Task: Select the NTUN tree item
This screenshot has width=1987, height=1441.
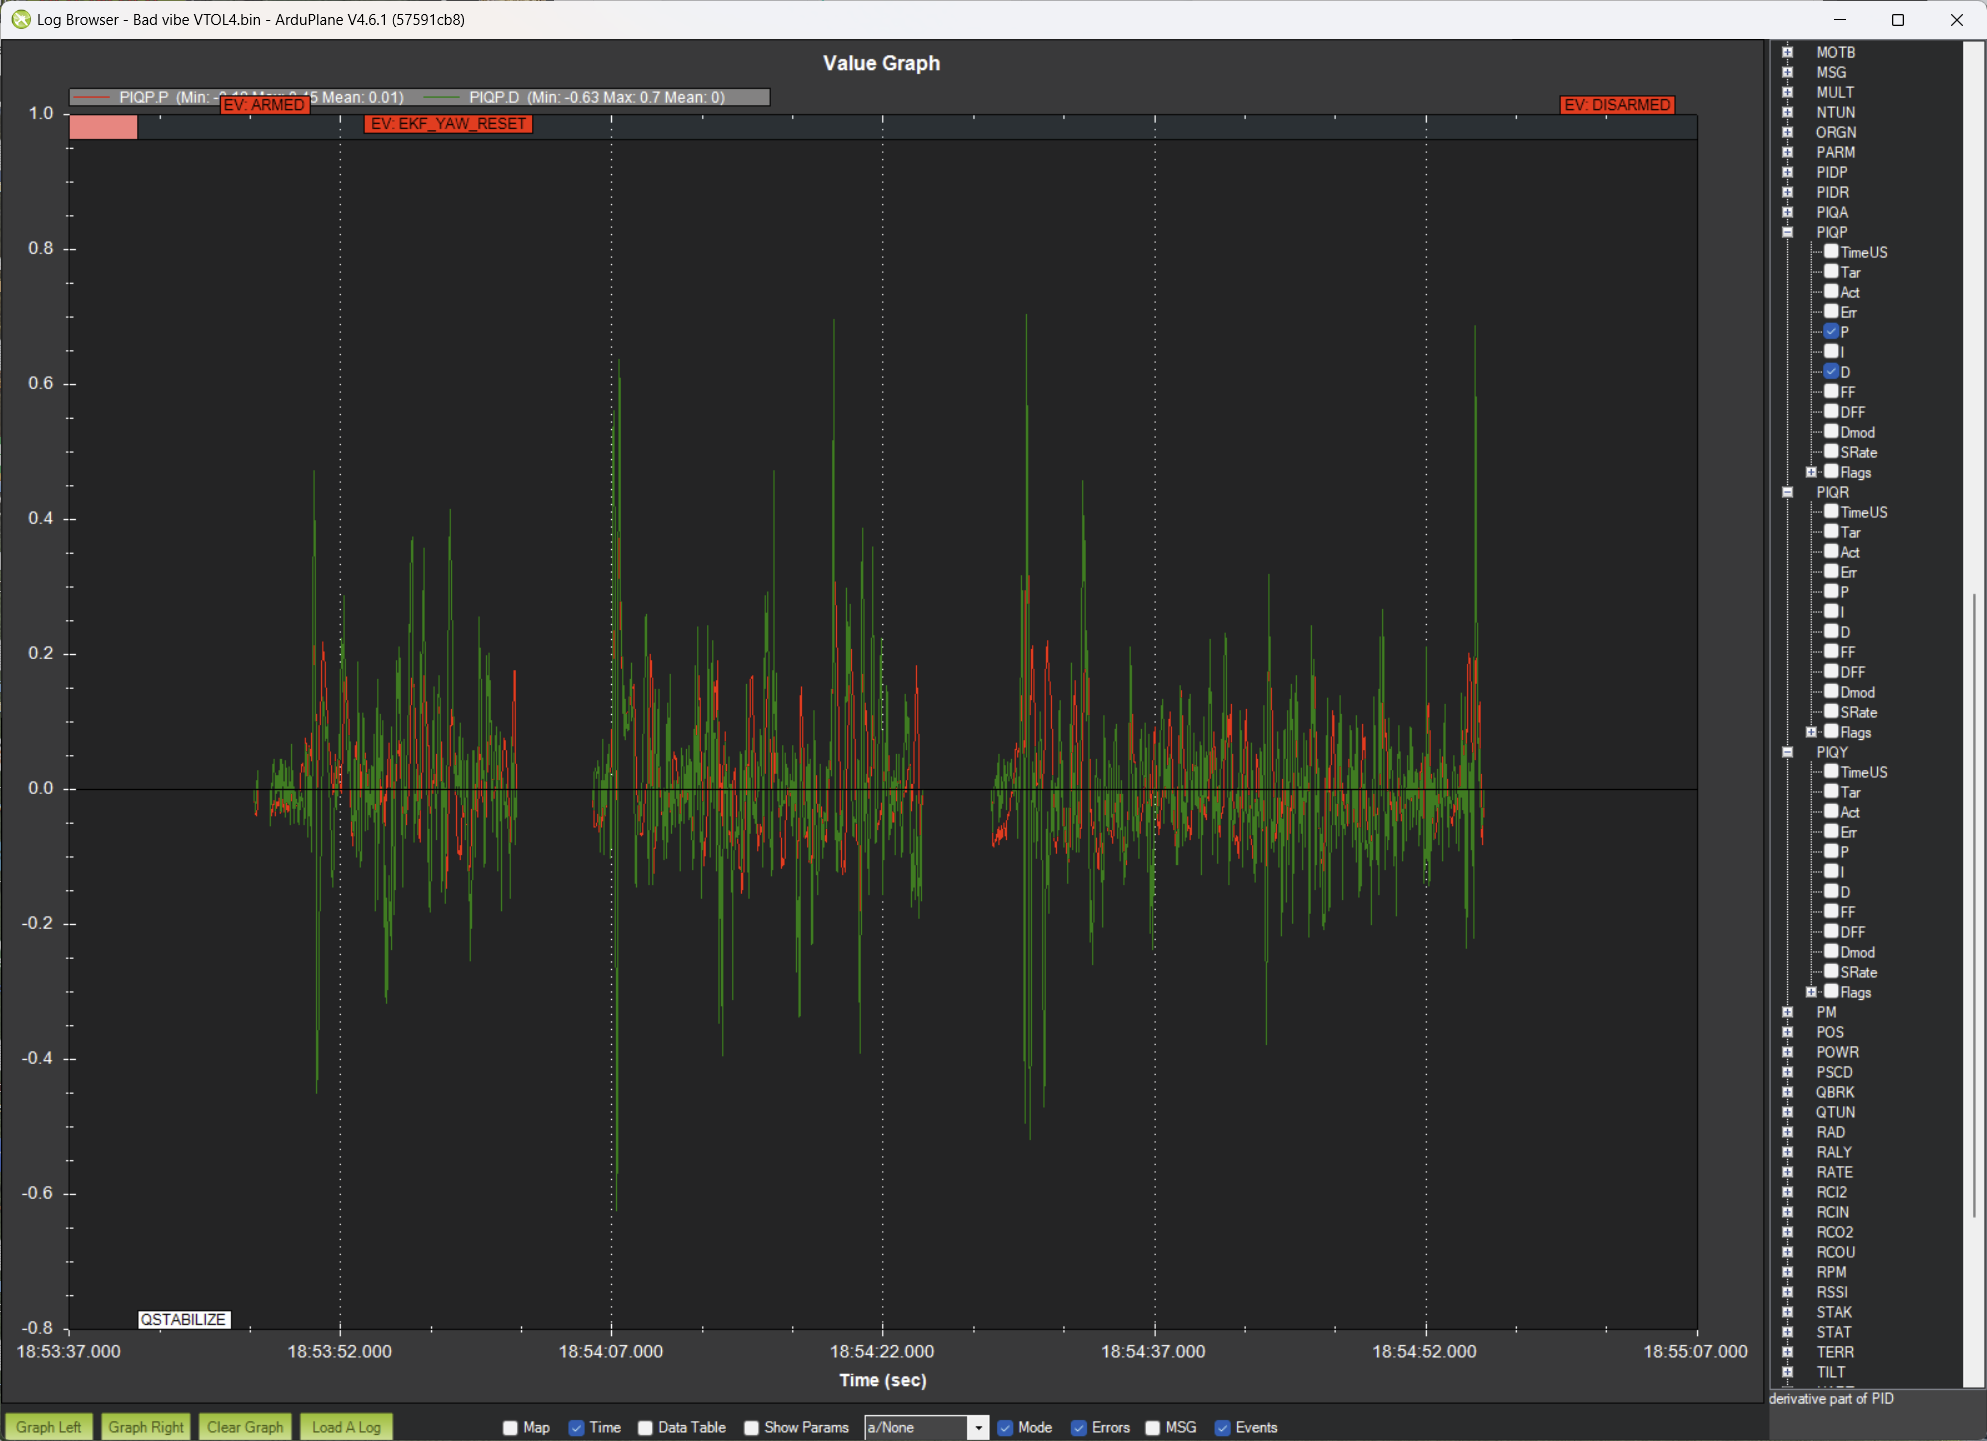Action: [x=1835, y=112]
